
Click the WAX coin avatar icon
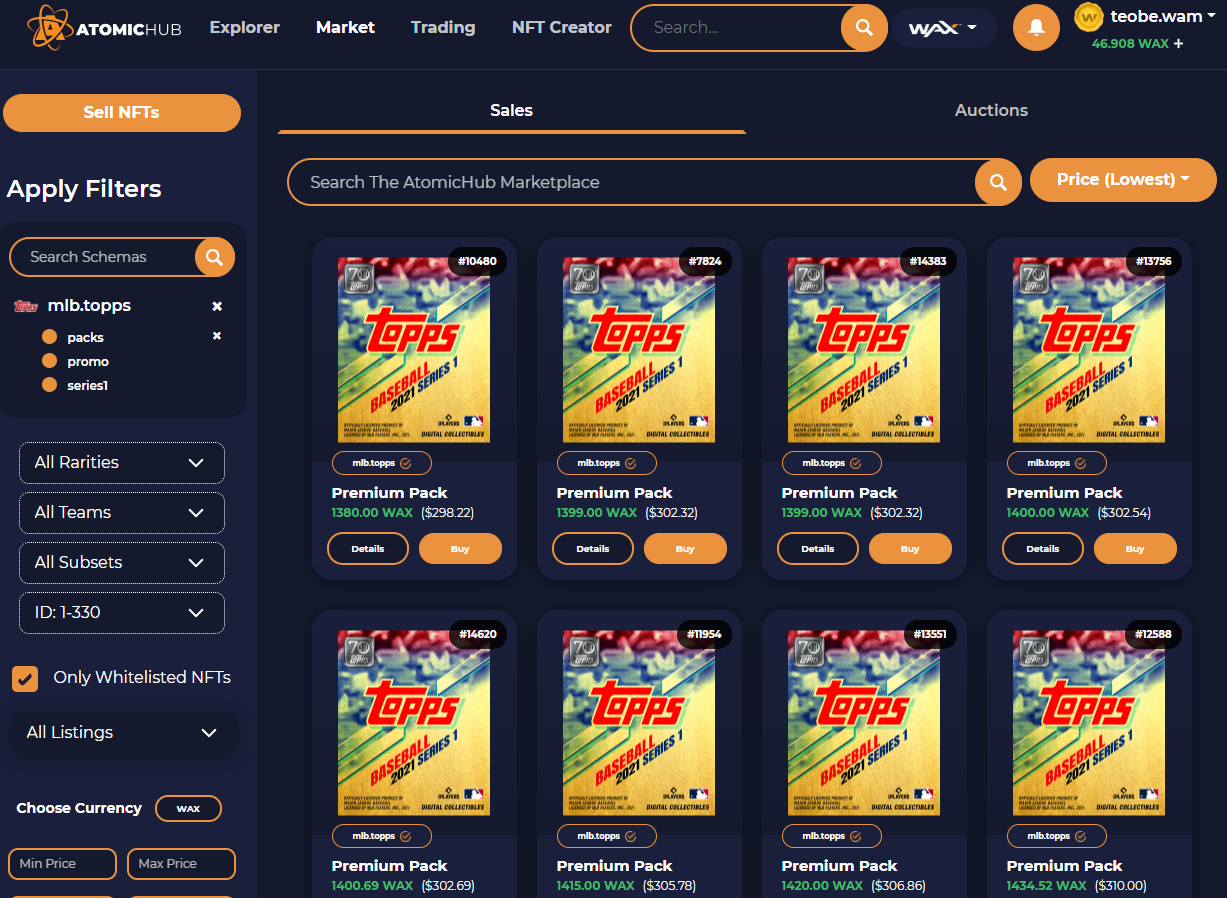1088,17
